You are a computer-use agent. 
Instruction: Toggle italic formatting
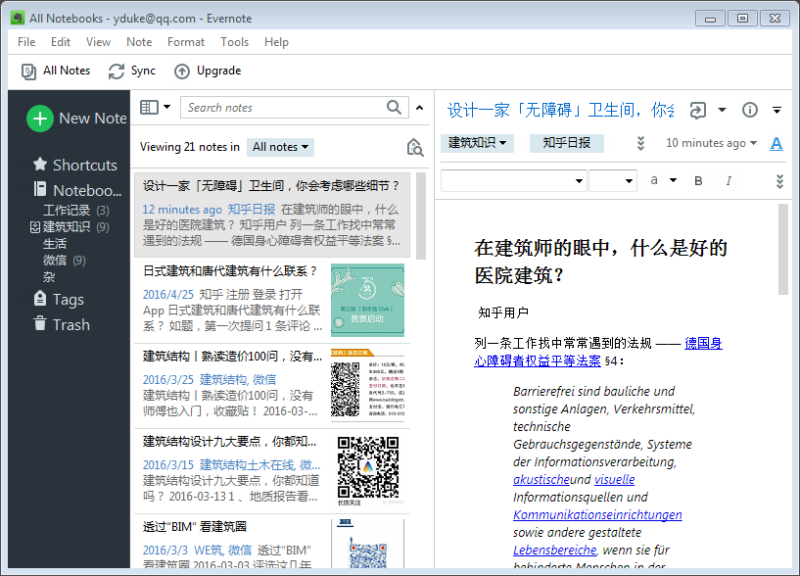[x=728, y=181]
